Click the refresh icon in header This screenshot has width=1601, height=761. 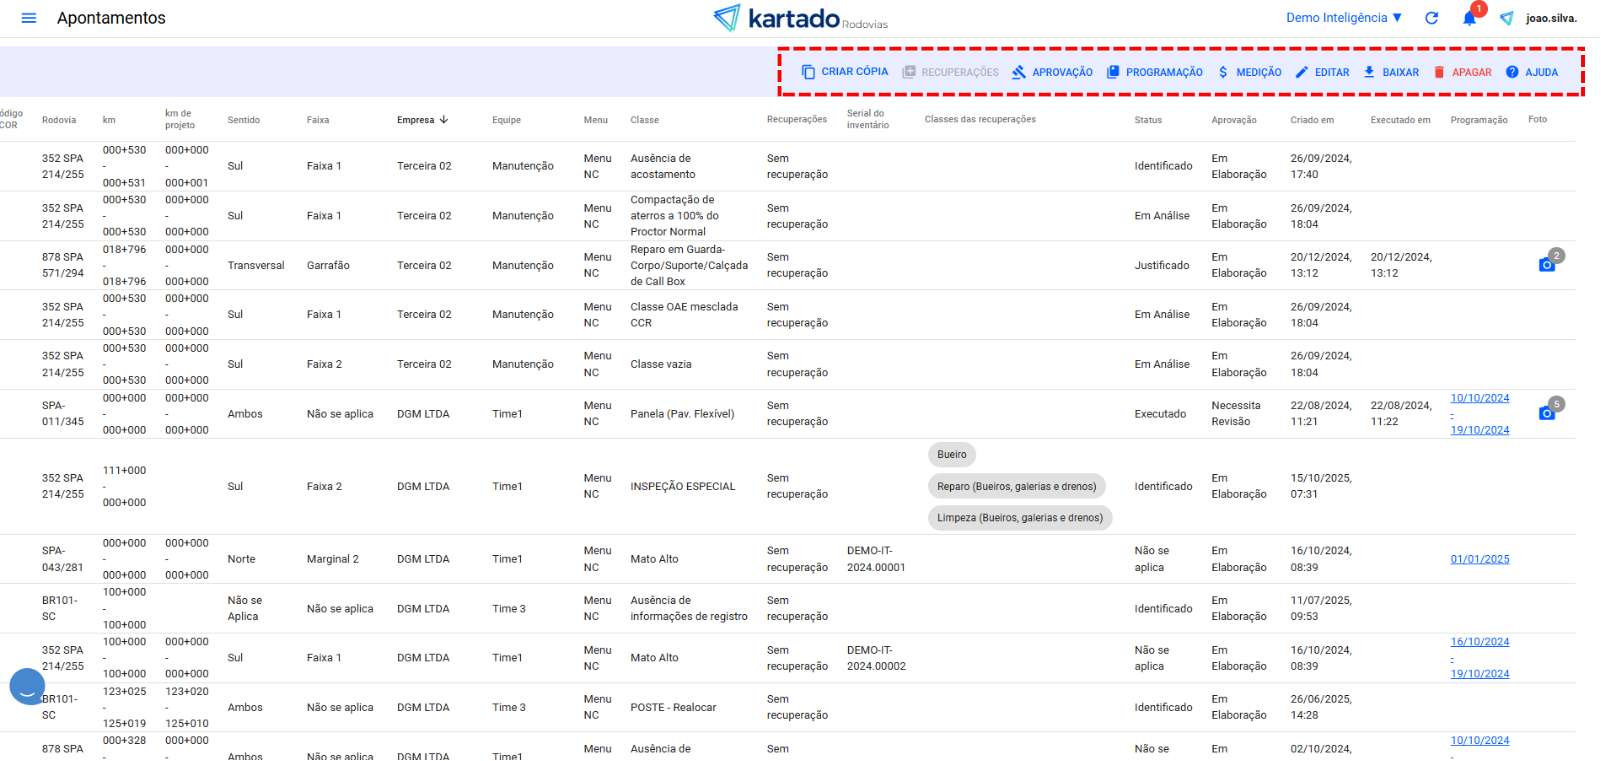coord(1432,18)
